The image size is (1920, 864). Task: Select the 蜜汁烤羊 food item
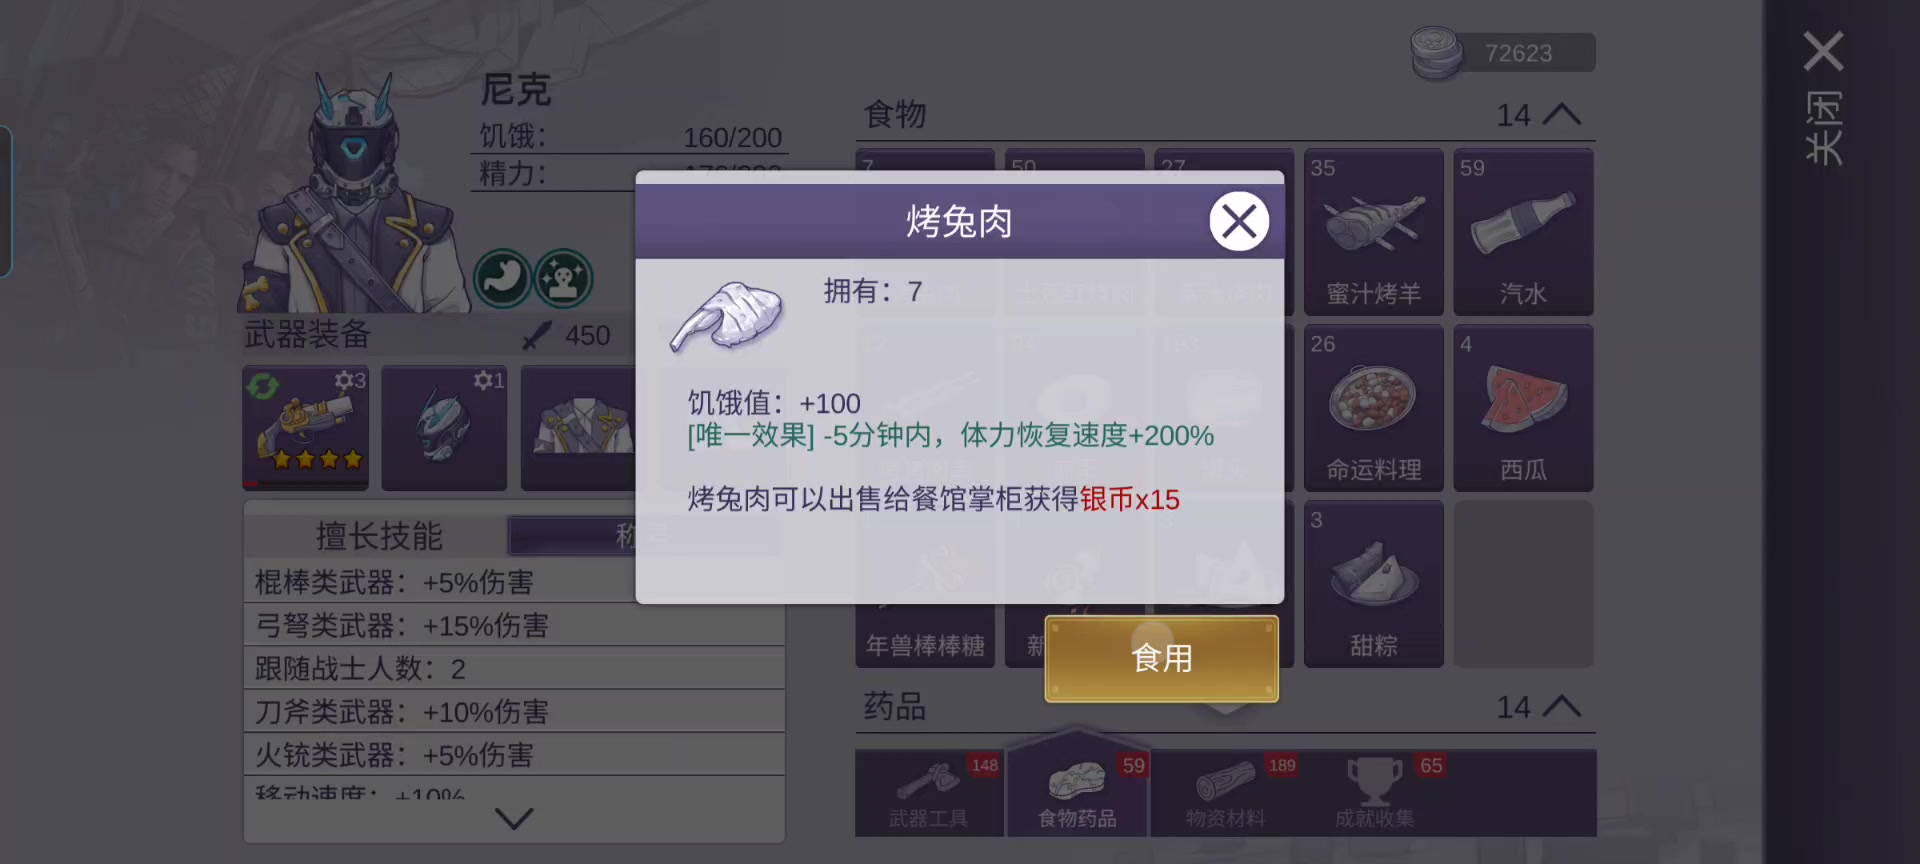(1373, 232)
